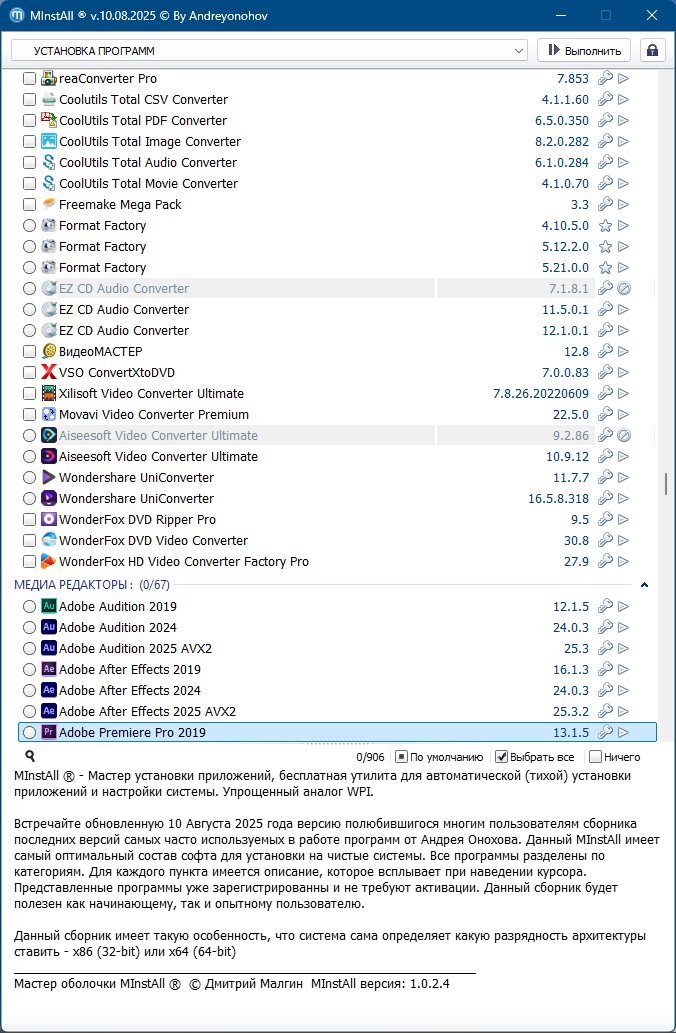Image resolution: width=676 pixels, height=1033 pixels.
Task: Click star icon for Format Factory 4.10.5.0
Action: (x=605, y=225)
